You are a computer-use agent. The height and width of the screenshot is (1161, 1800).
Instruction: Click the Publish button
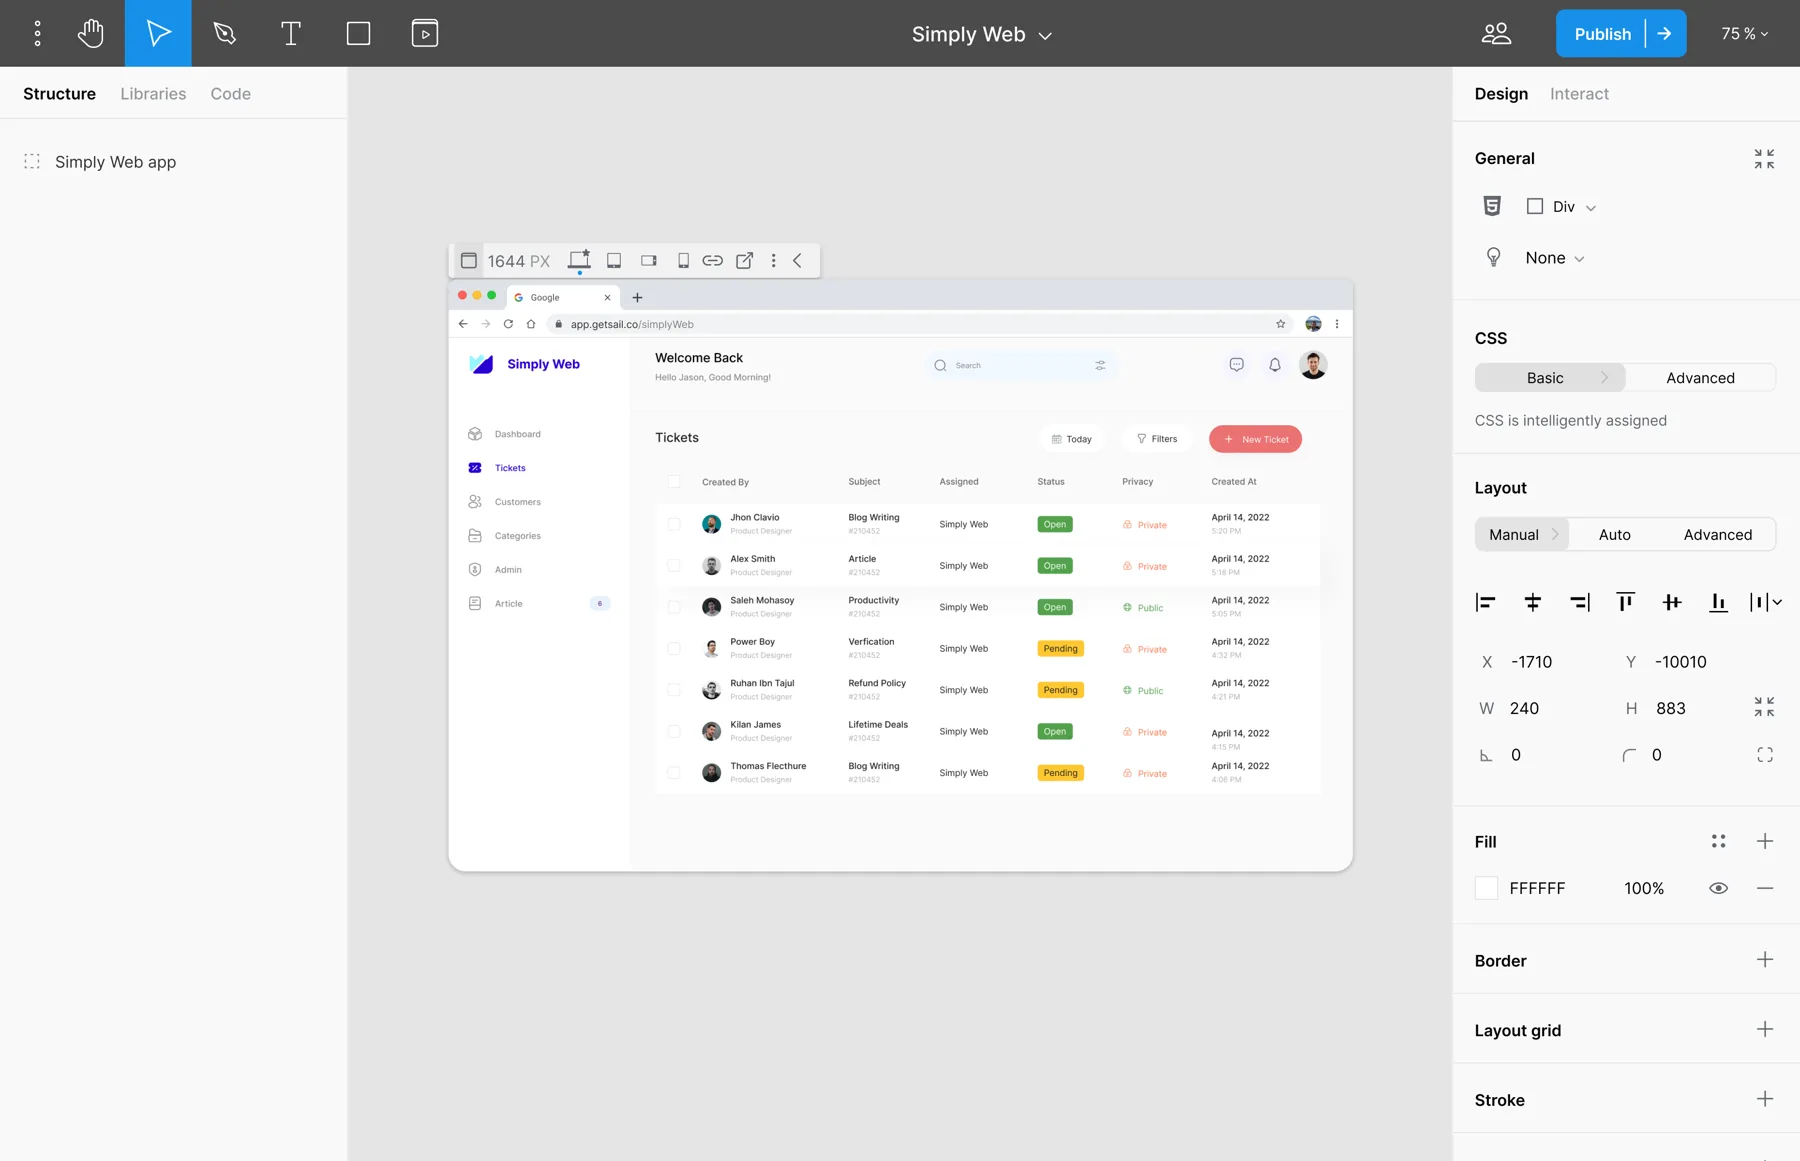pos(1602,34)
